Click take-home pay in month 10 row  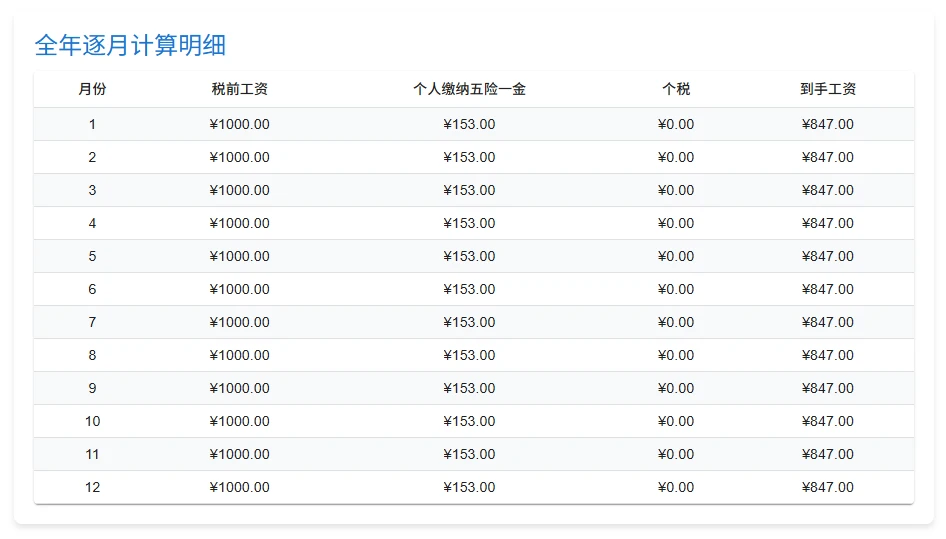(x=828, y=421)
